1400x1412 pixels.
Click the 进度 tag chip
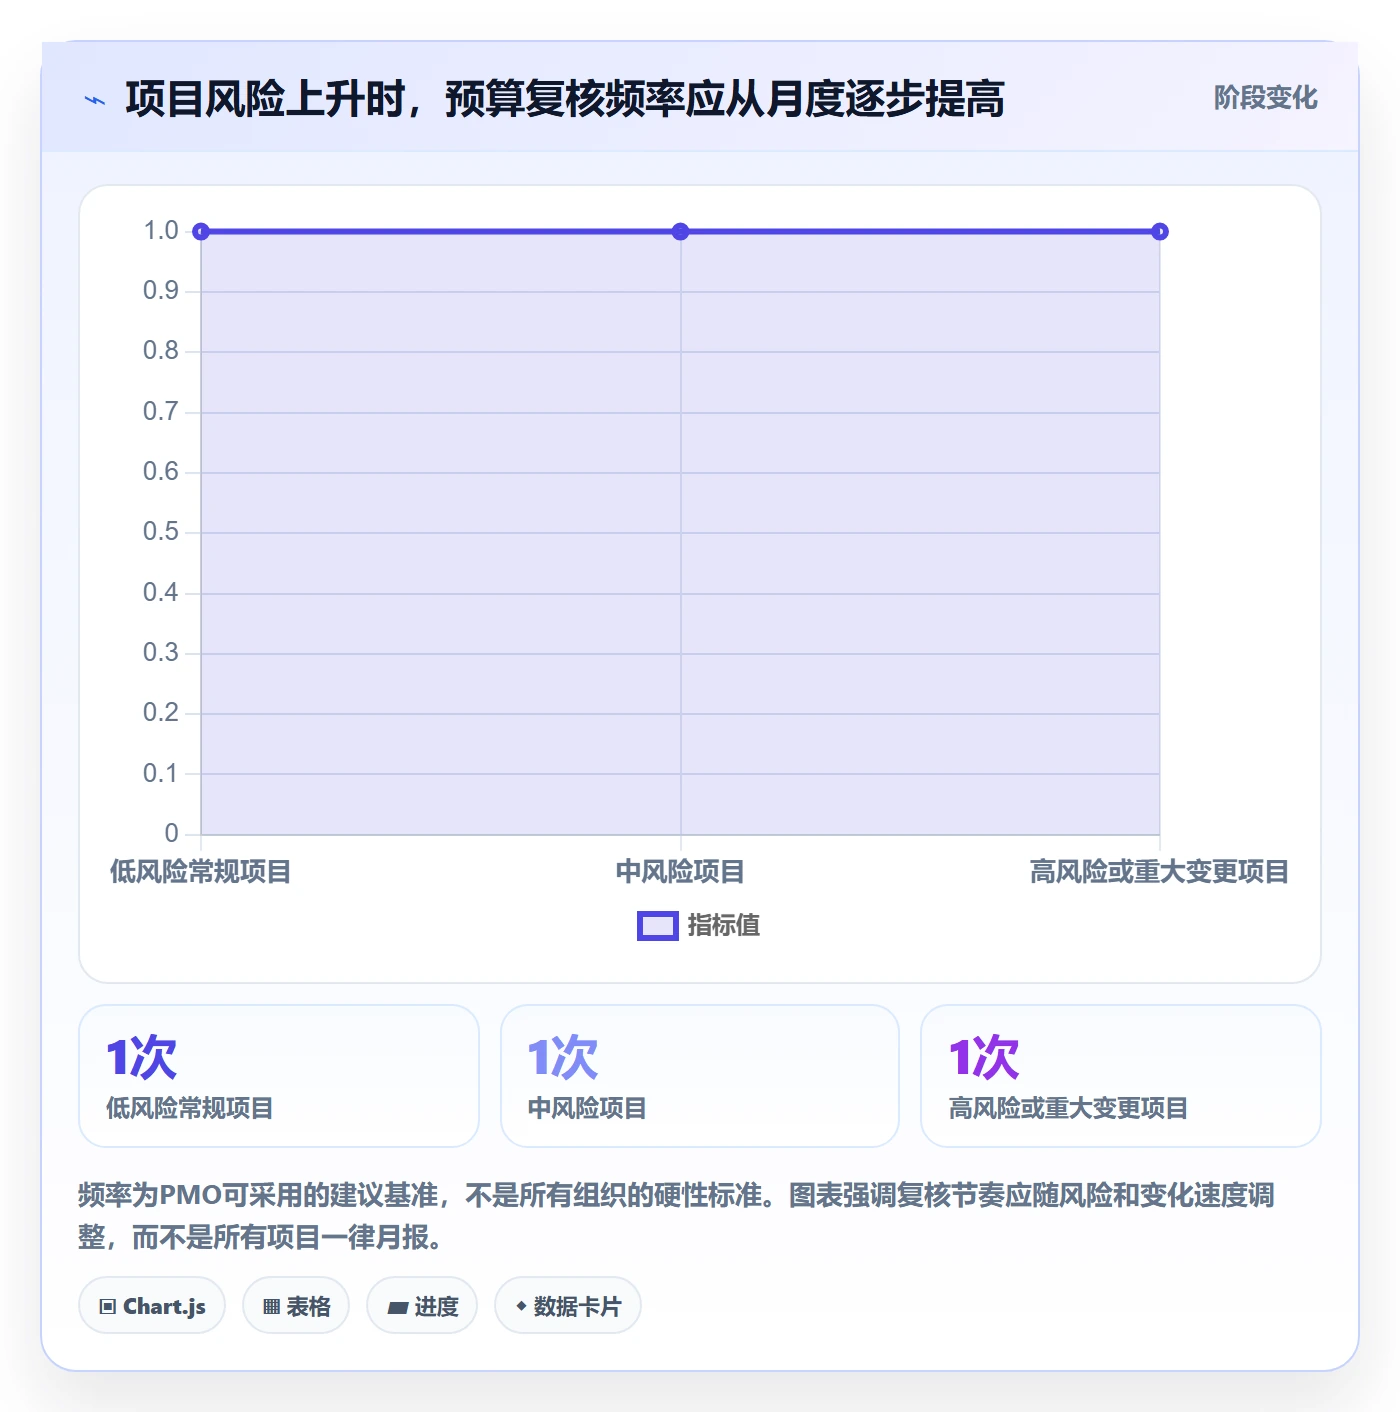(x=422, y=1306)
